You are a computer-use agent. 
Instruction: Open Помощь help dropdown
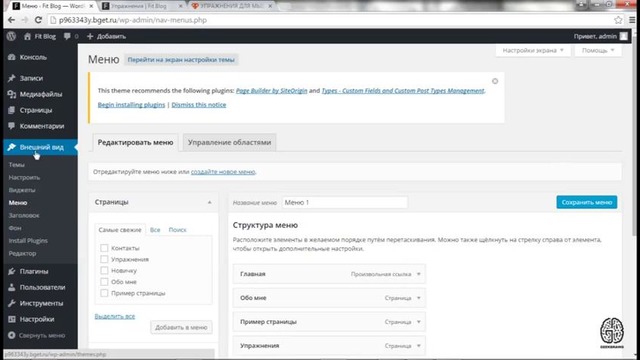click(x=598, y=50)
